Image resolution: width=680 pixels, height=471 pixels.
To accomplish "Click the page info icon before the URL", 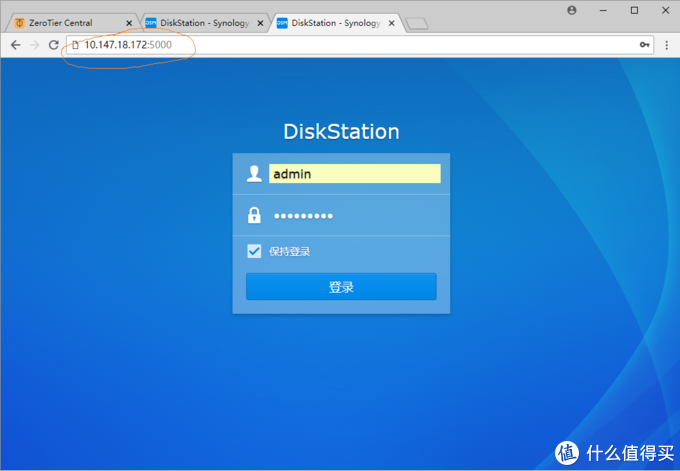I will (x=75, y=45).
